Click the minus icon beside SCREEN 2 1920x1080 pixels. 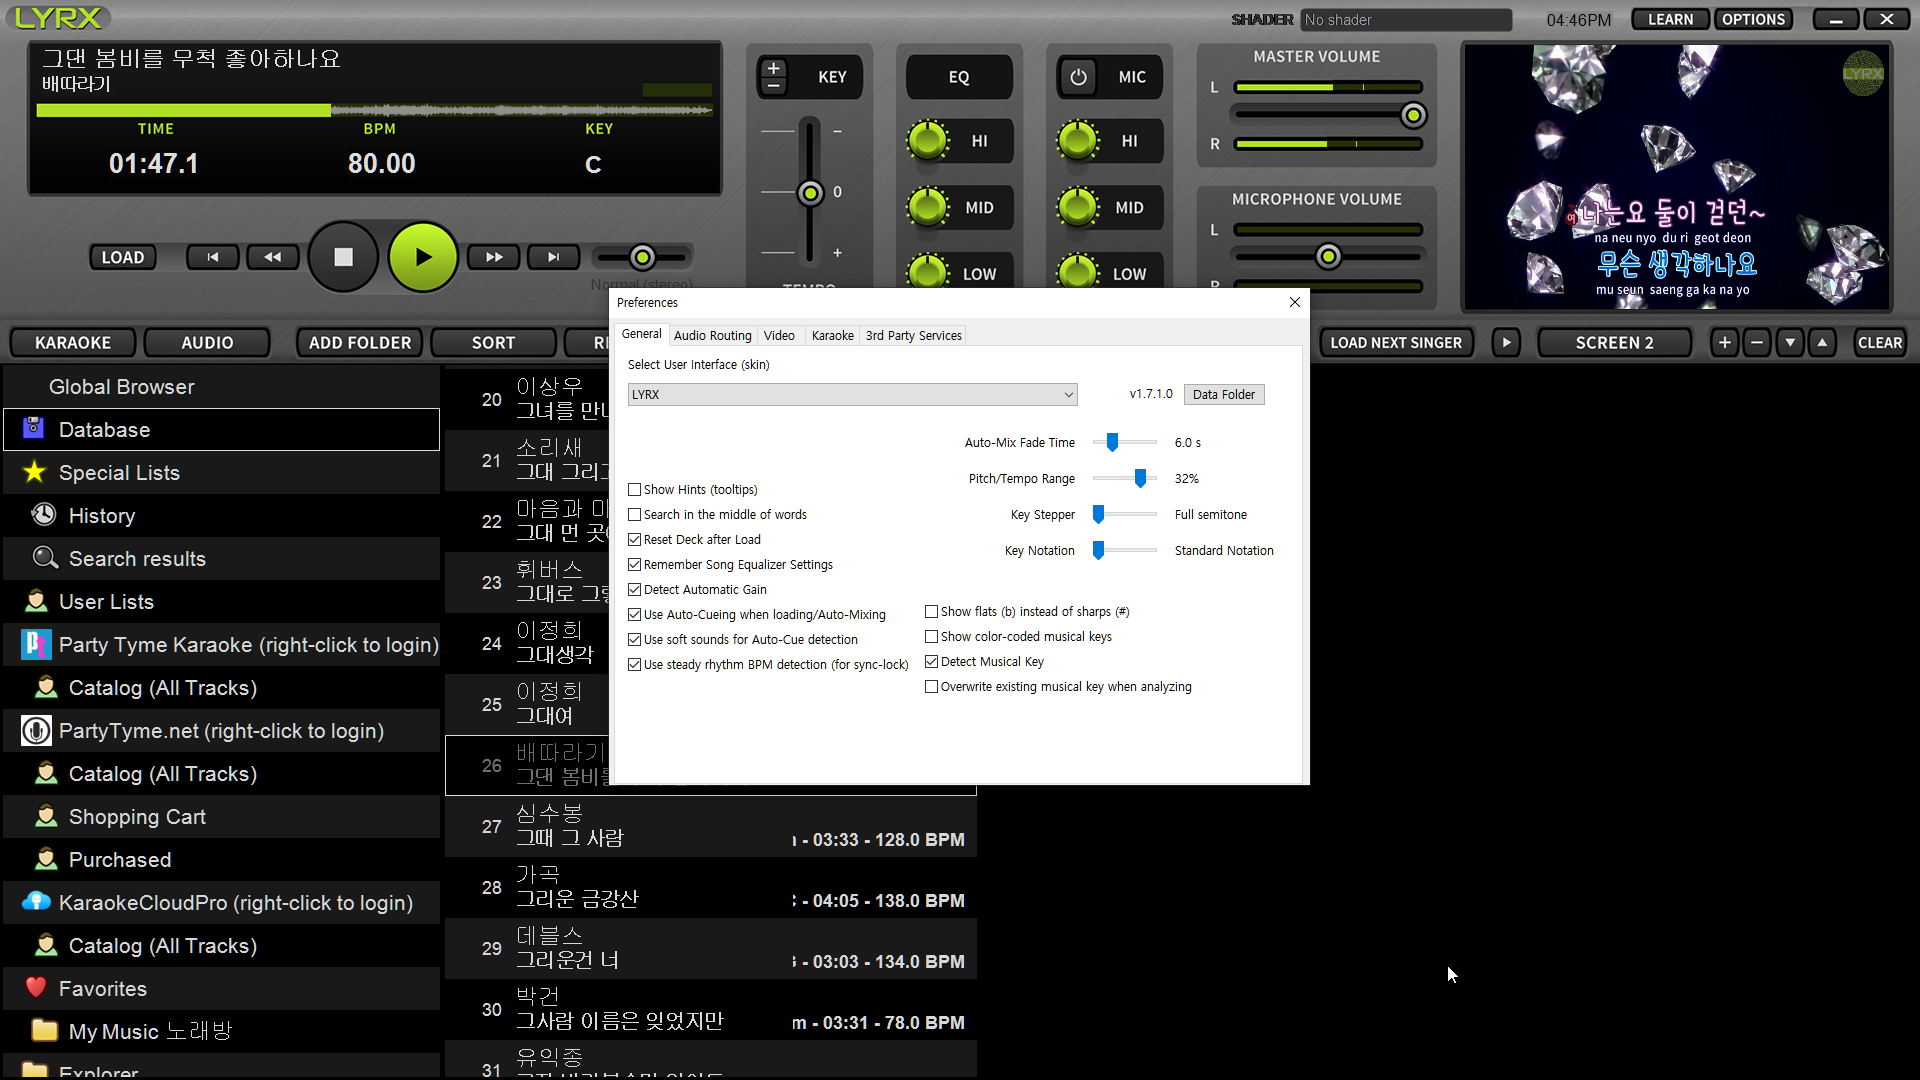pyautogui.click(x=1757, y=343)
